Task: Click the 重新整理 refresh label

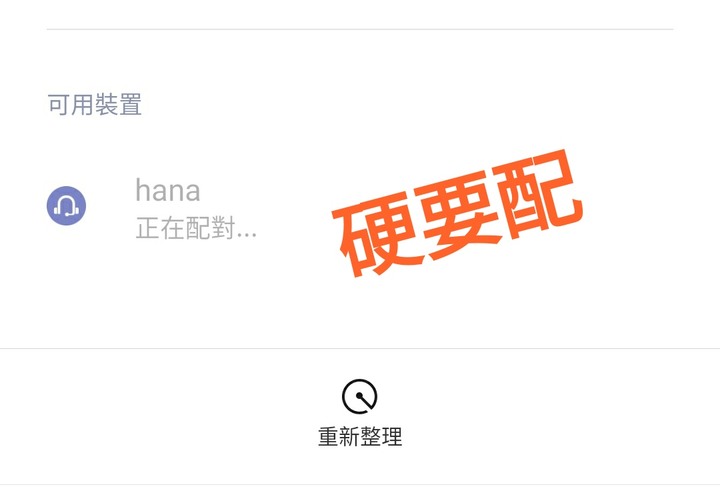Action: point(360,436)
